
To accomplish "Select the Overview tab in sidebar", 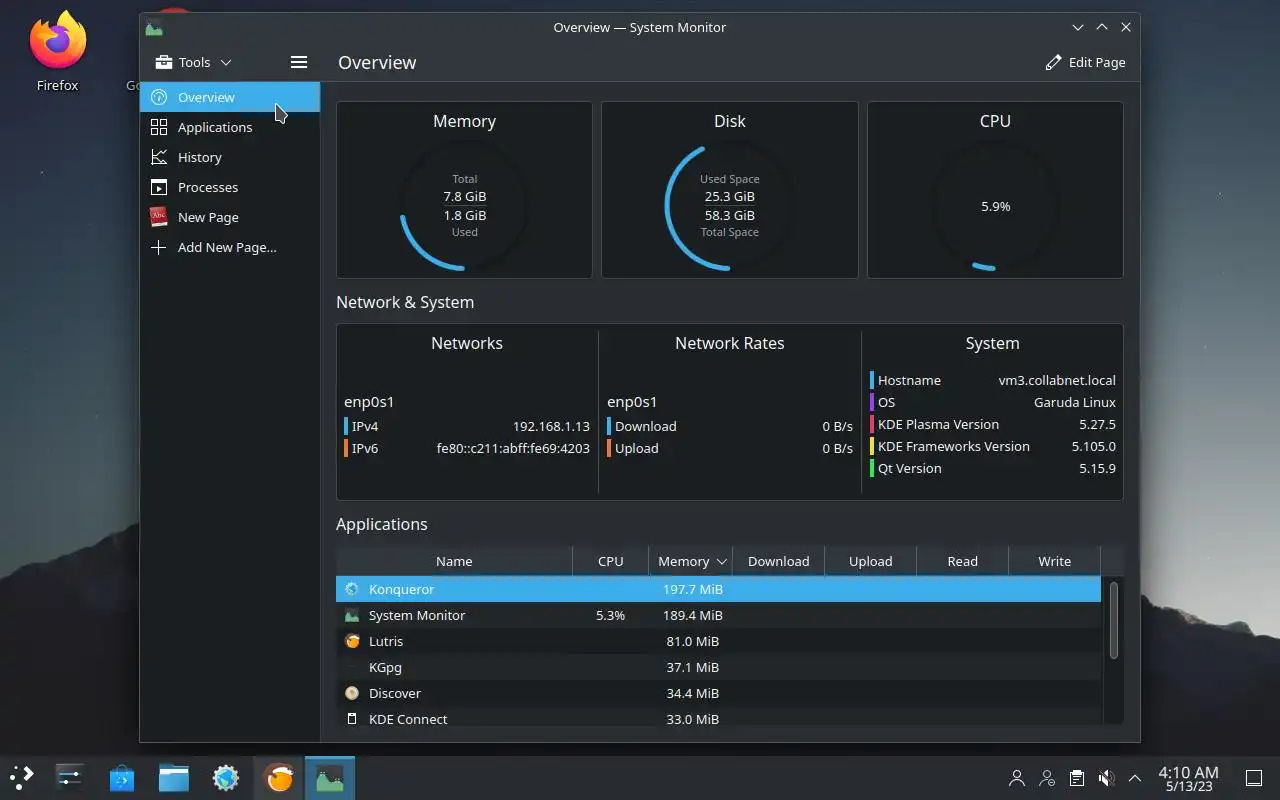I will pyautogui.click(x=229, y=97).
